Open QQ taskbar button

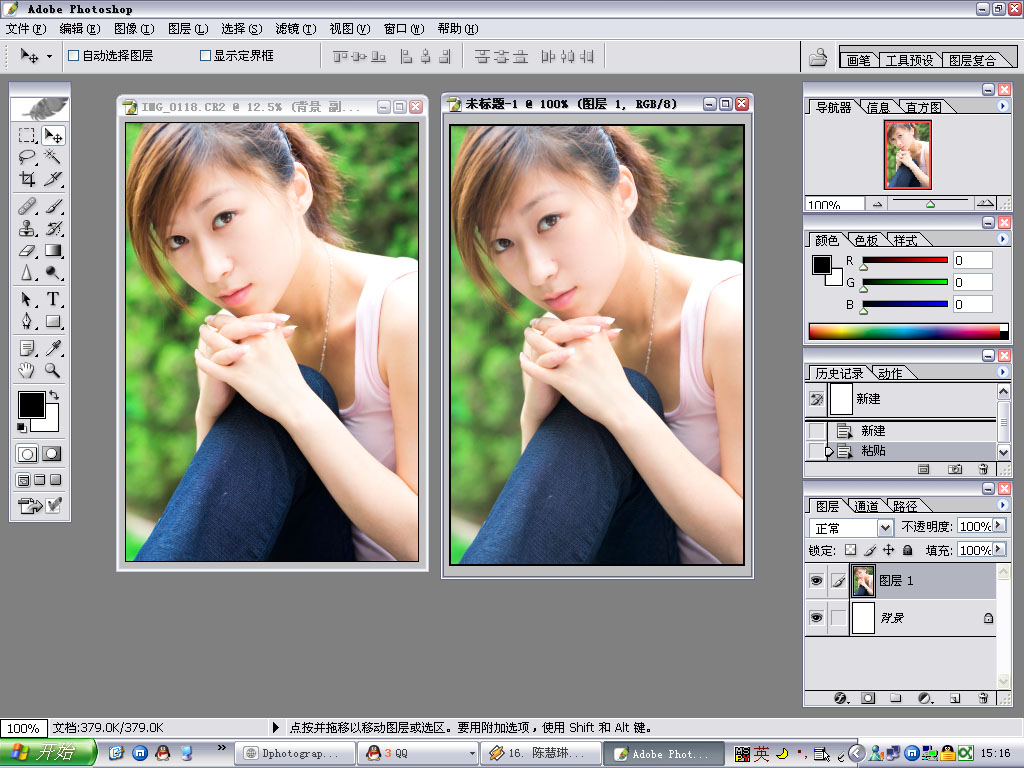pyautogui.click(x=419, y=753)
